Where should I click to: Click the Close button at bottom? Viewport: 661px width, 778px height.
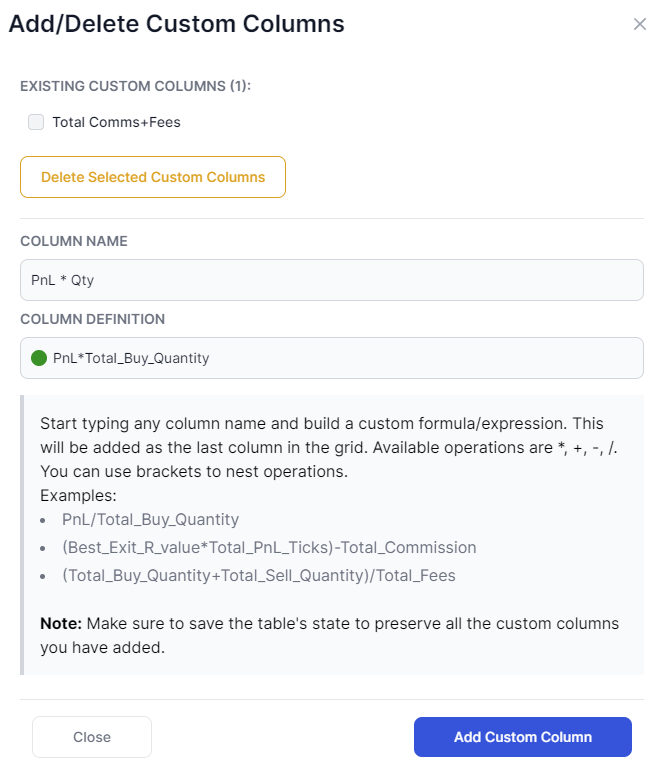coord(92,737)
